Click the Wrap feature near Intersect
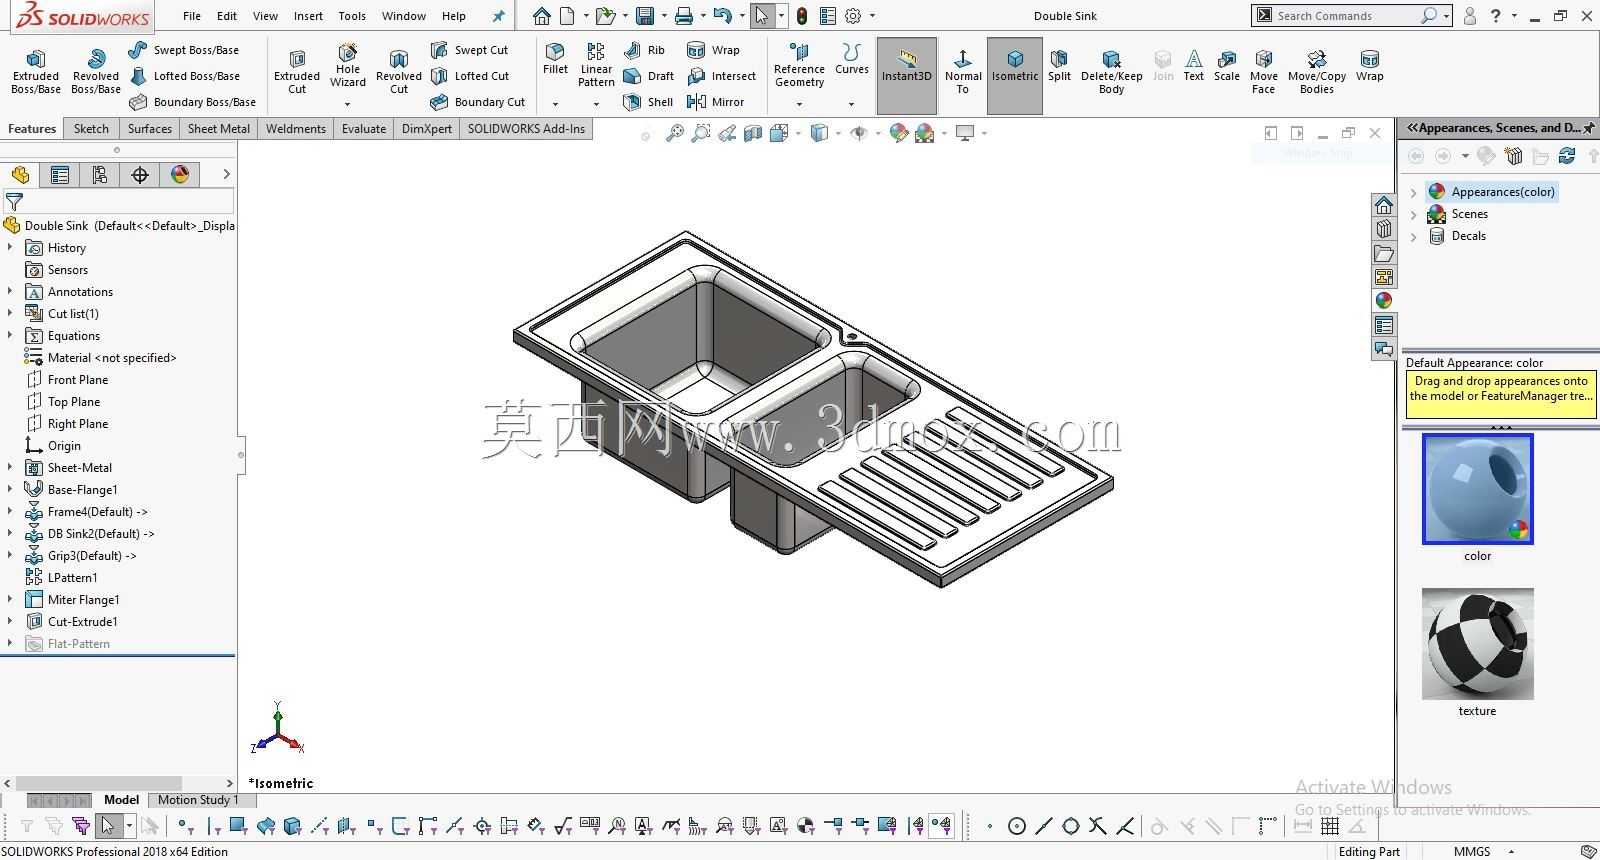The image size is (1600, 860). click(713, 50)
